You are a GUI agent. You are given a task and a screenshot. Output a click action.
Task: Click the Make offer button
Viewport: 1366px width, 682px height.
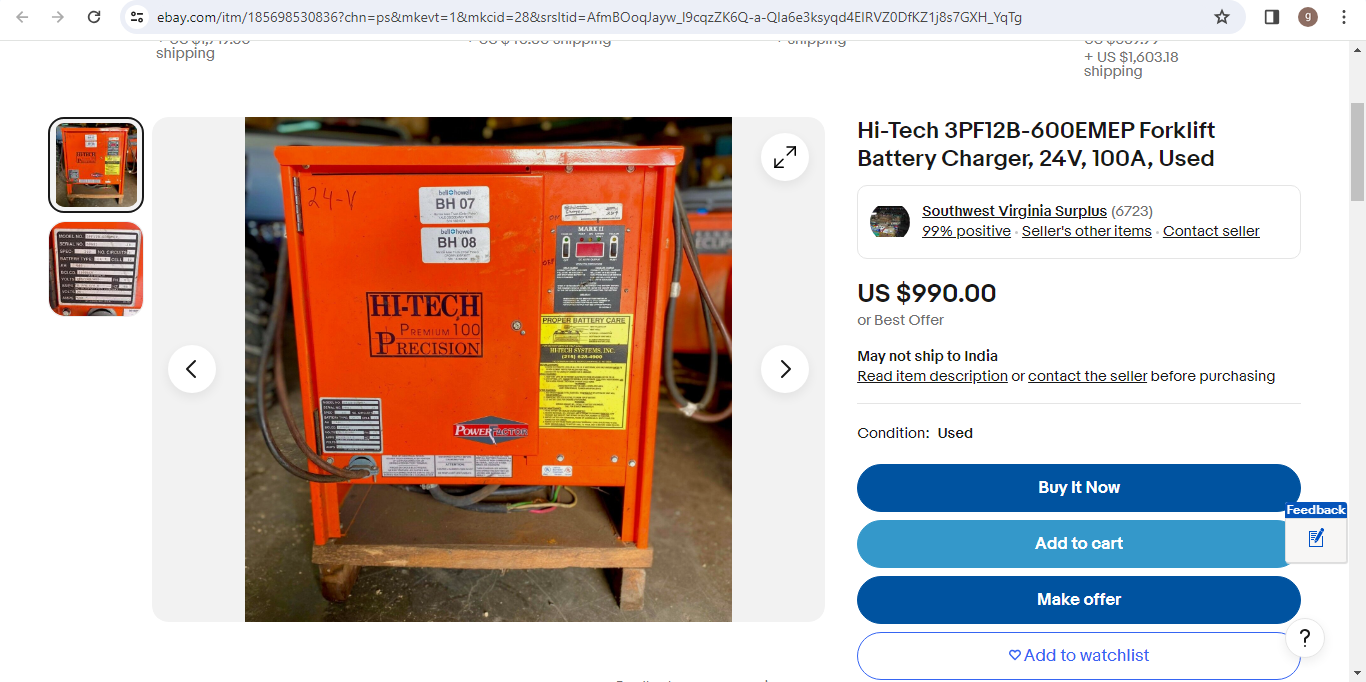pyautogui.click(x=1078, y=599)
